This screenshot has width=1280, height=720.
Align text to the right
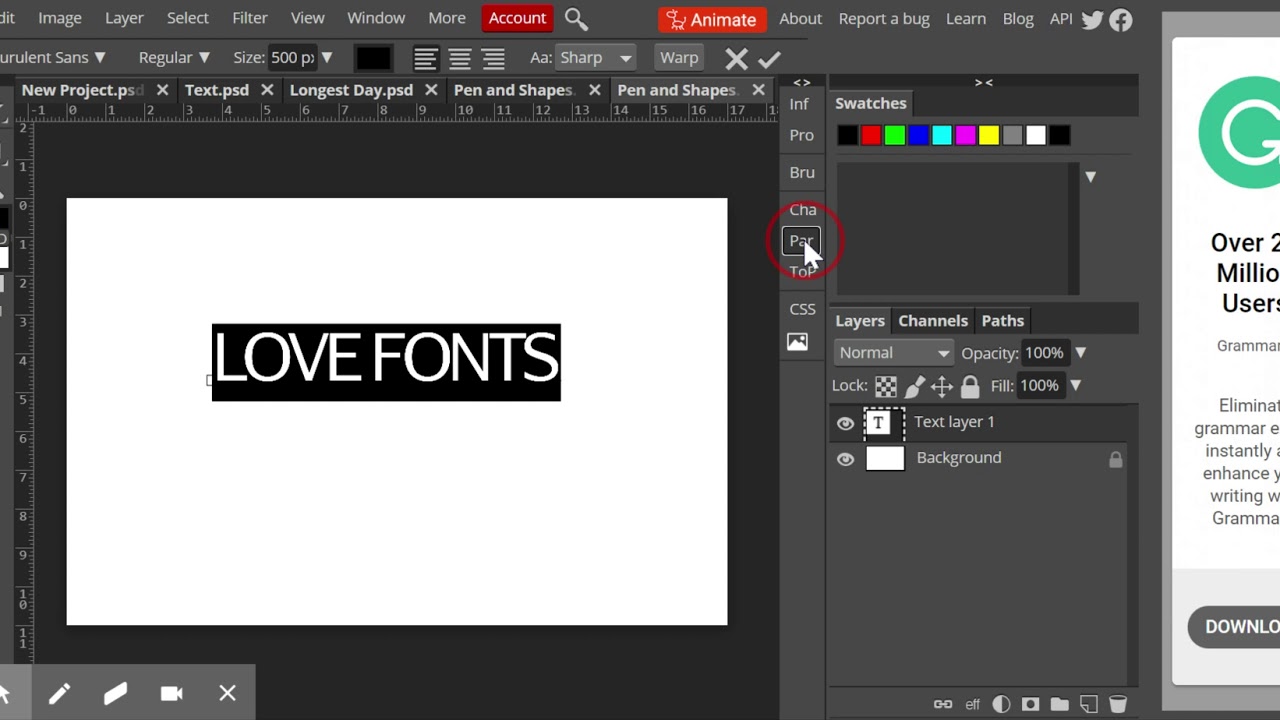coord(494,58)
